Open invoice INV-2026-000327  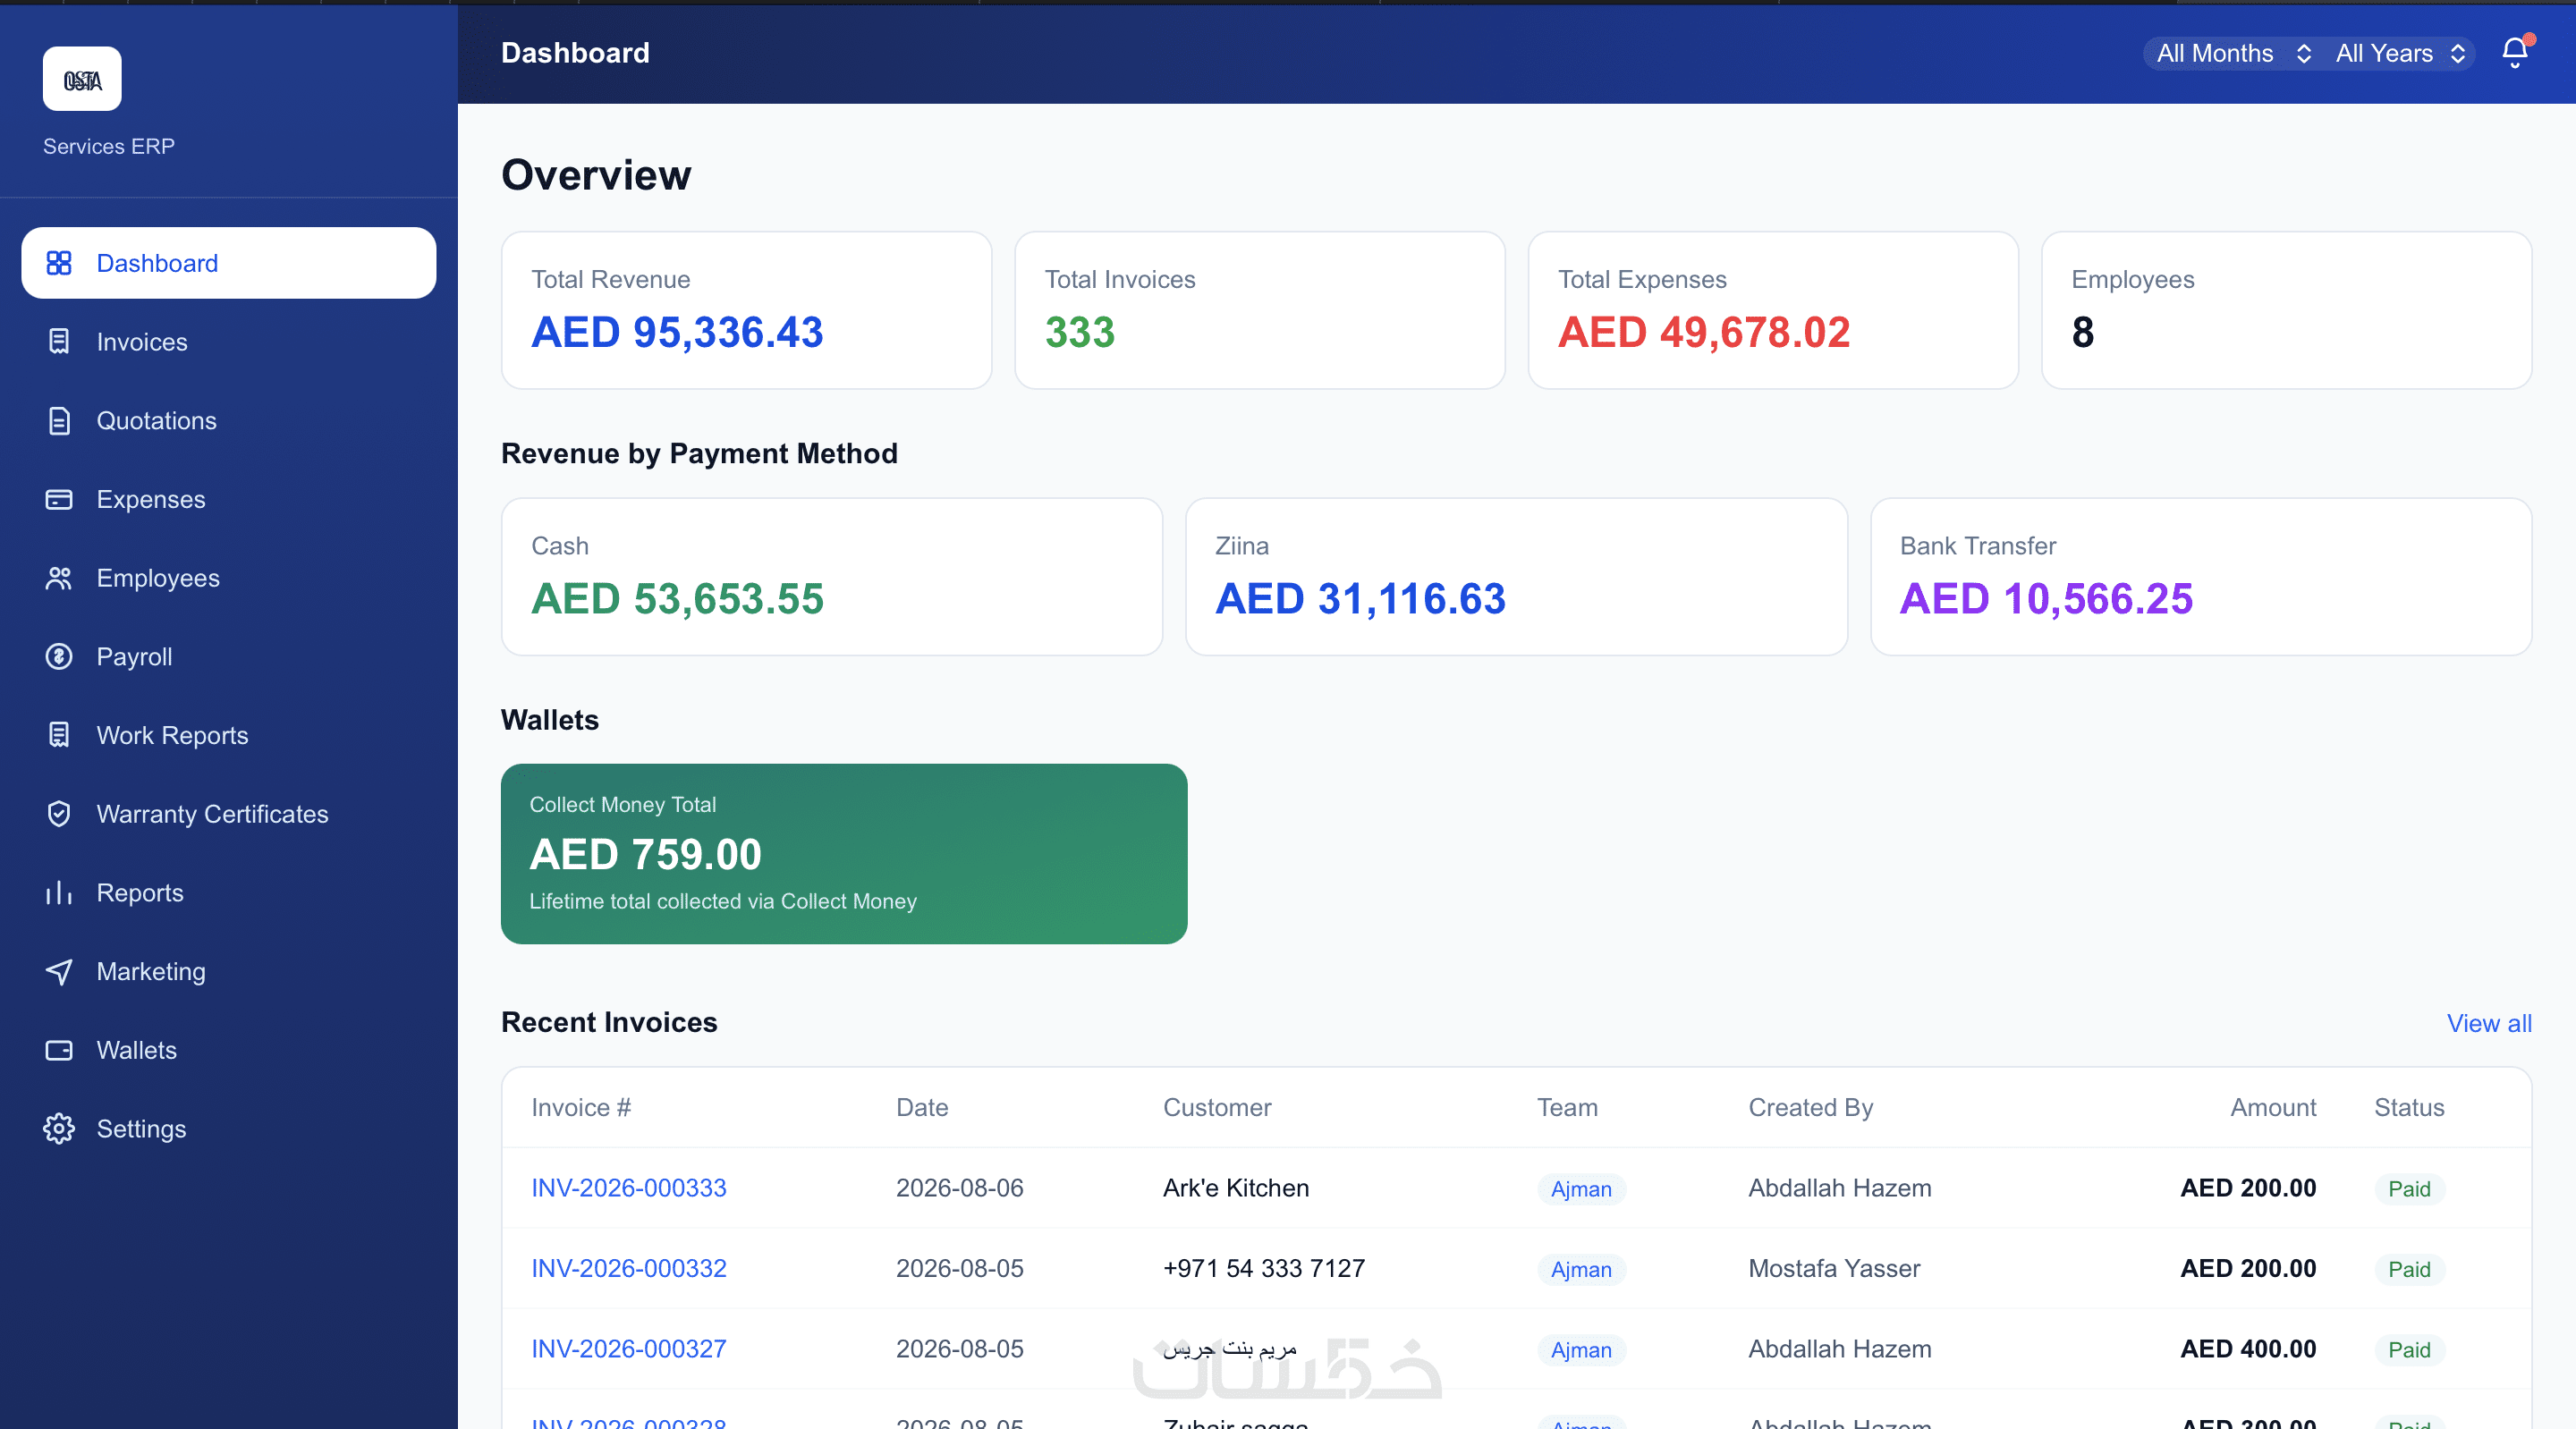click(629, 1349)
